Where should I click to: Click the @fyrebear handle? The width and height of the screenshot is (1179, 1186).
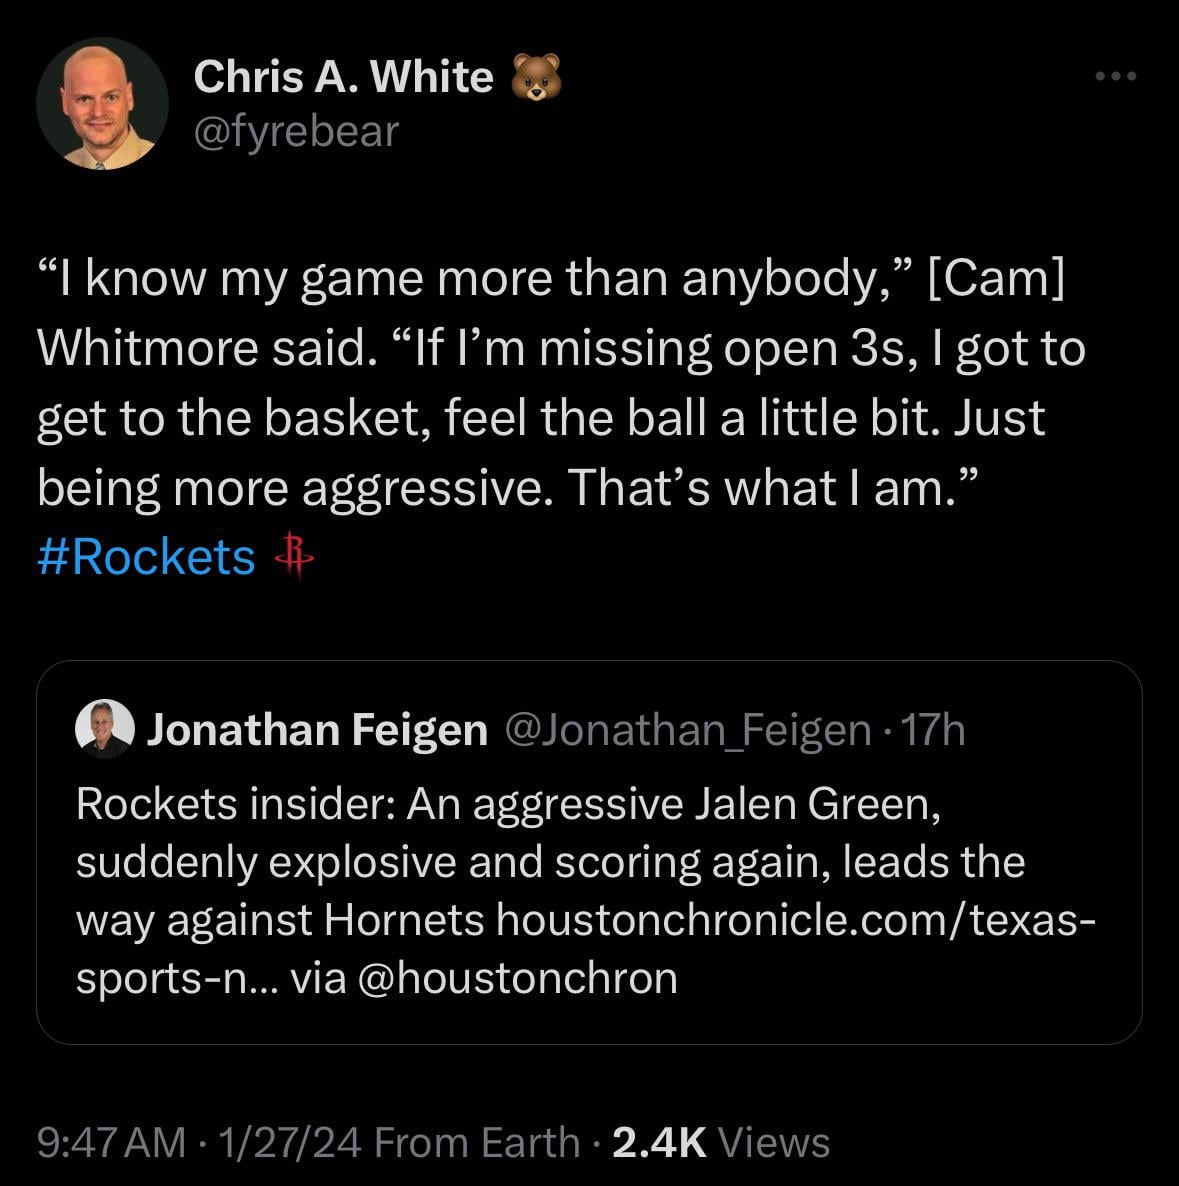295,131
